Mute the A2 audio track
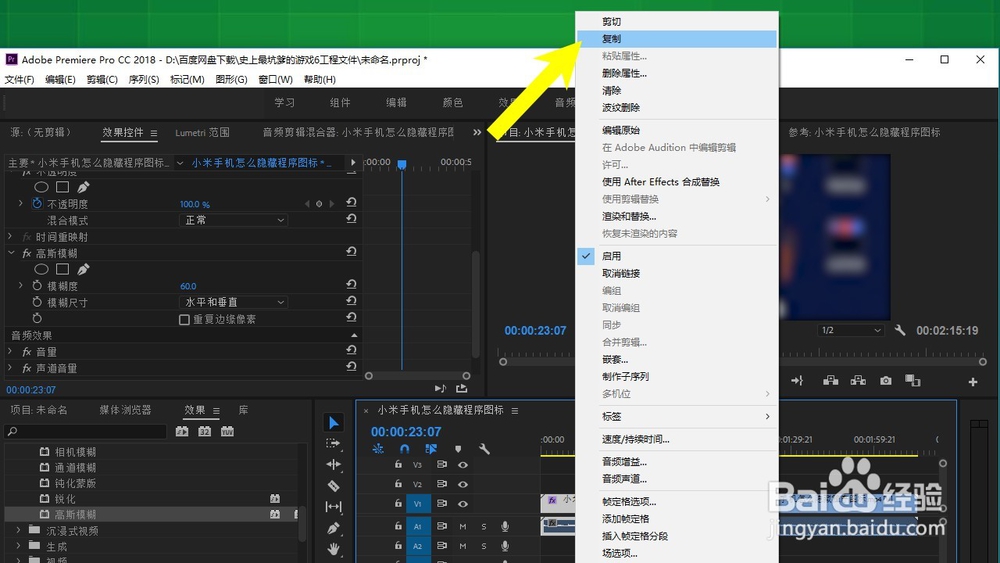The height and width of the screenshot is (563, 1000). [x=463, y=546]
